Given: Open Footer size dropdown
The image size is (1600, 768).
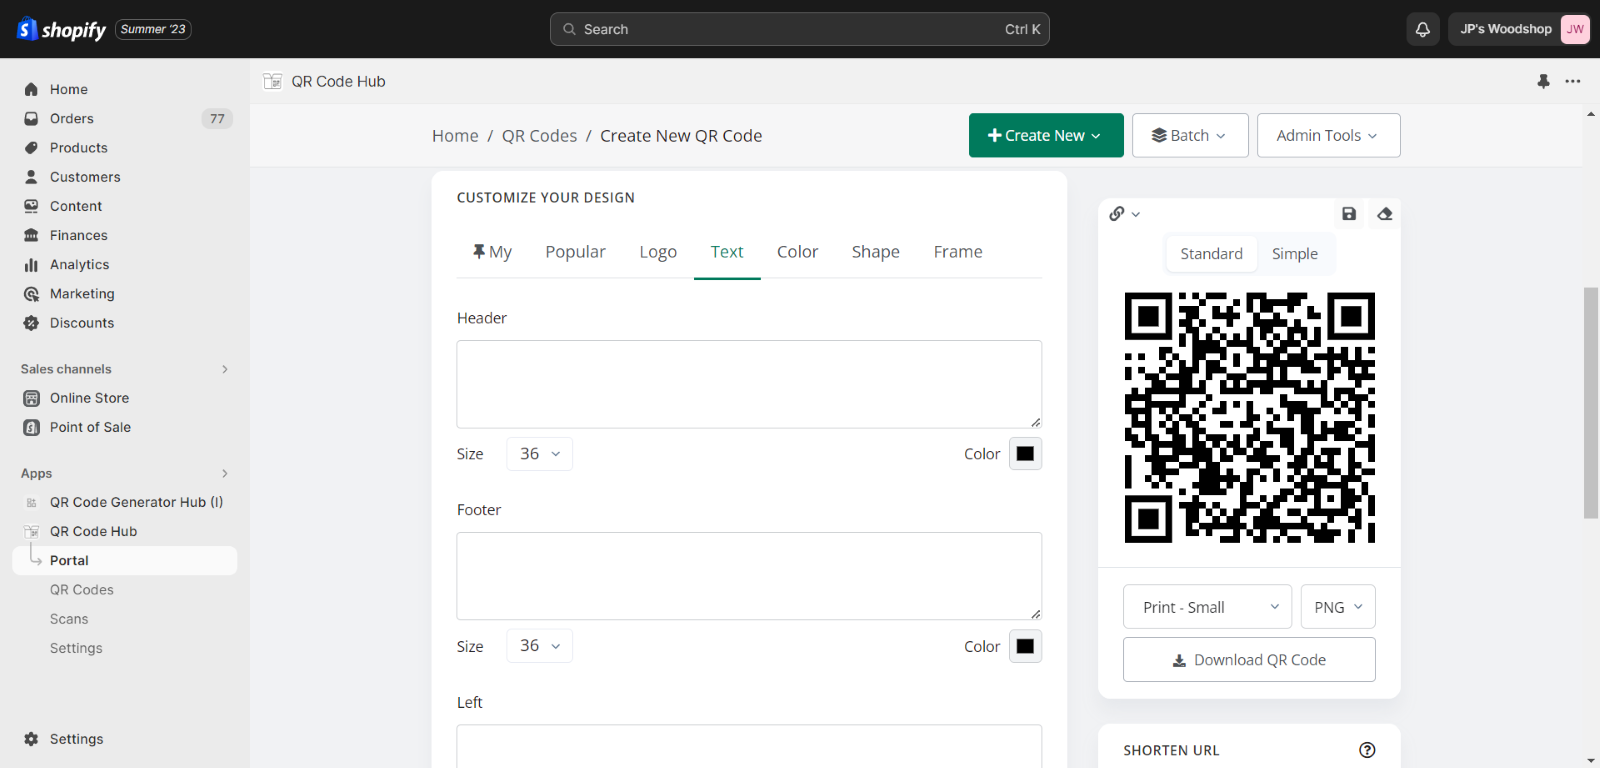Looking at the screenshot, I should (539, 646).
